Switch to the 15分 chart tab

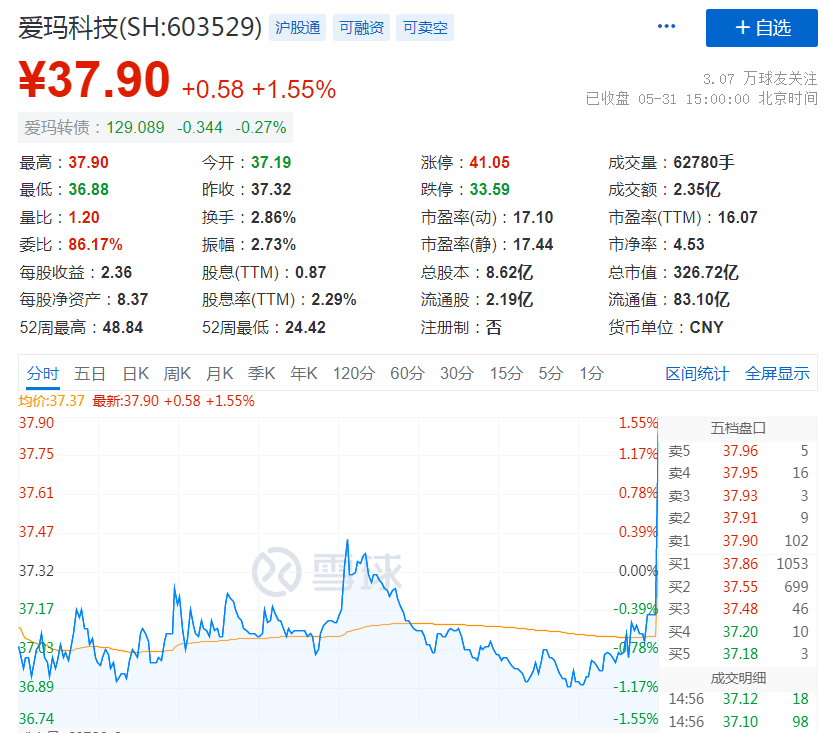506,373
